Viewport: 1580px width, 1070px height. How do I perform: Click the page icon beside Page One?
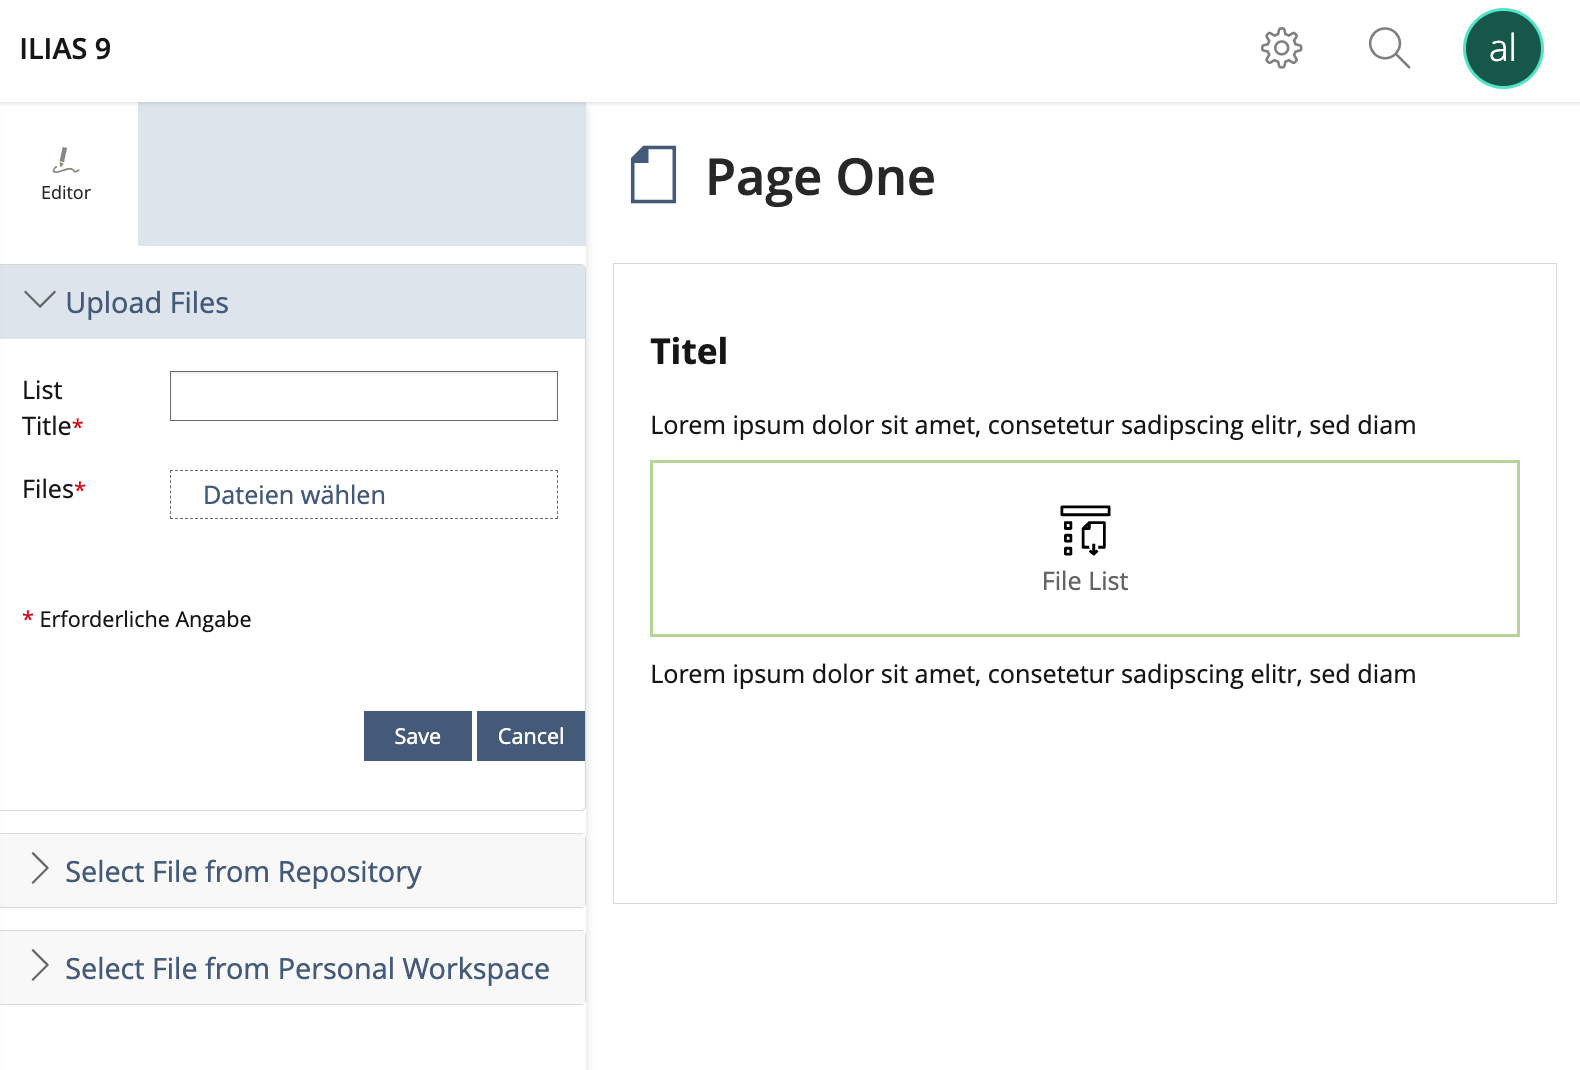[x=653, y=175]
